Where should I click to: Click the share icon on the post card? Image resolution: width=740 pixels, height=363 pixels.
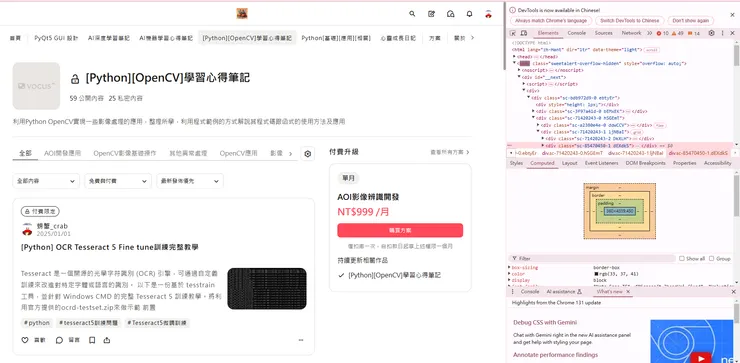[x=107, y=340]
